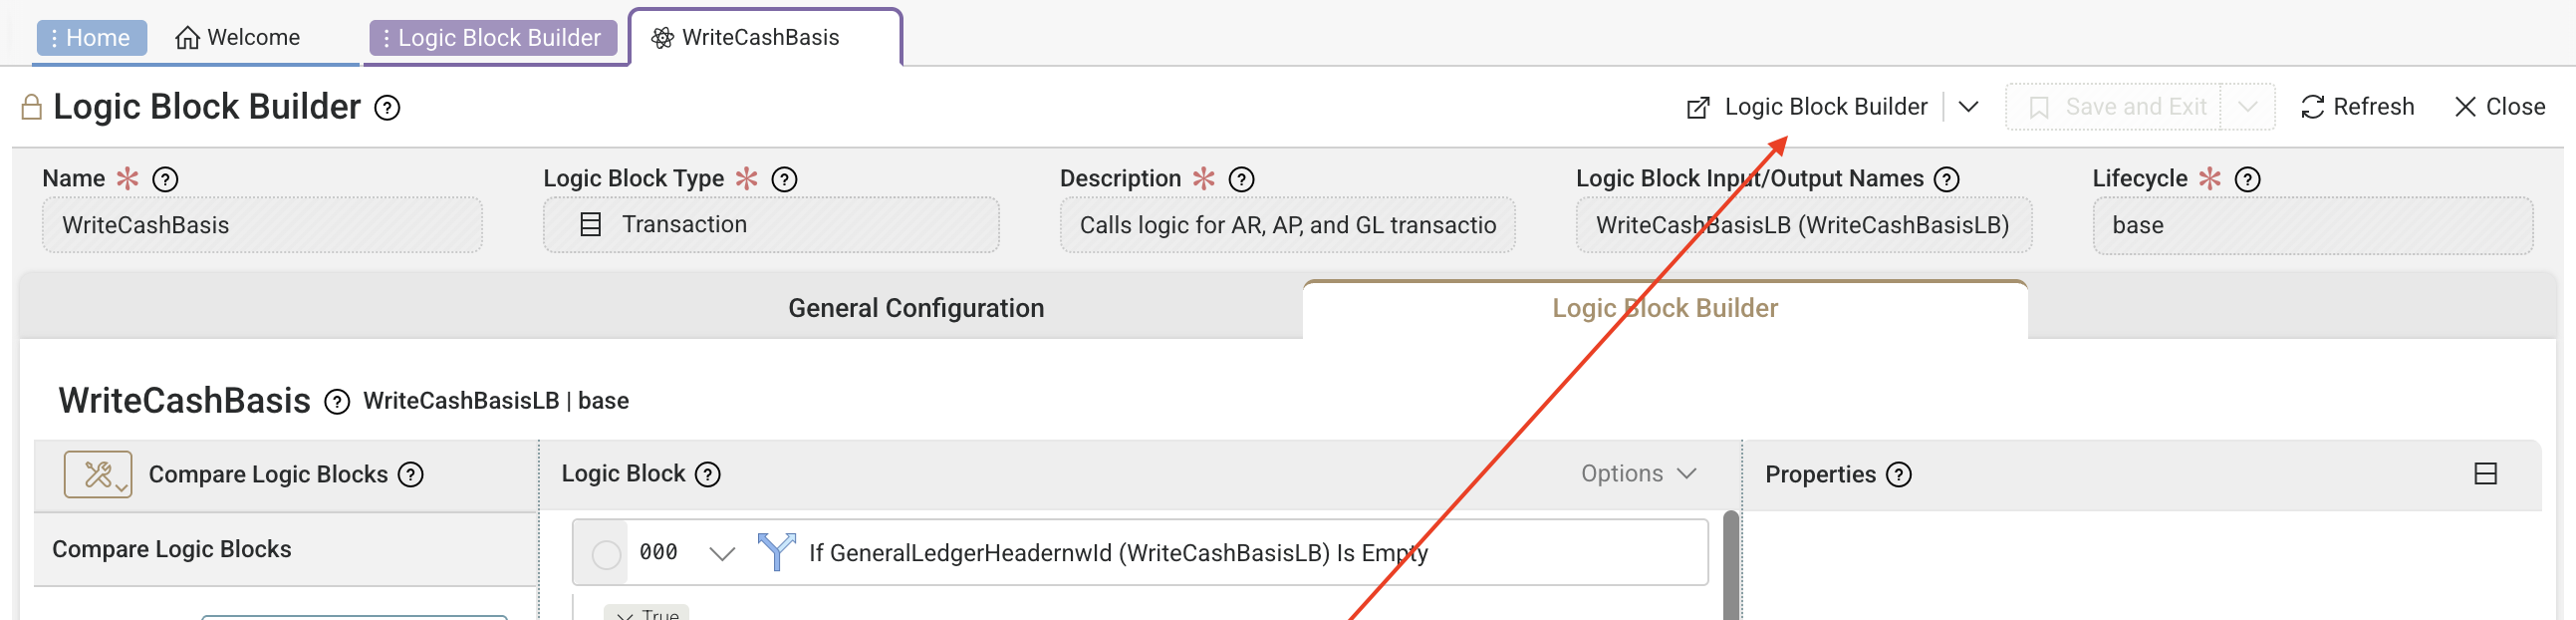Screen dimensions: 2576x620
Task: Click the Logic Block panel vertical scrollbar
Action: [1730, 565]
